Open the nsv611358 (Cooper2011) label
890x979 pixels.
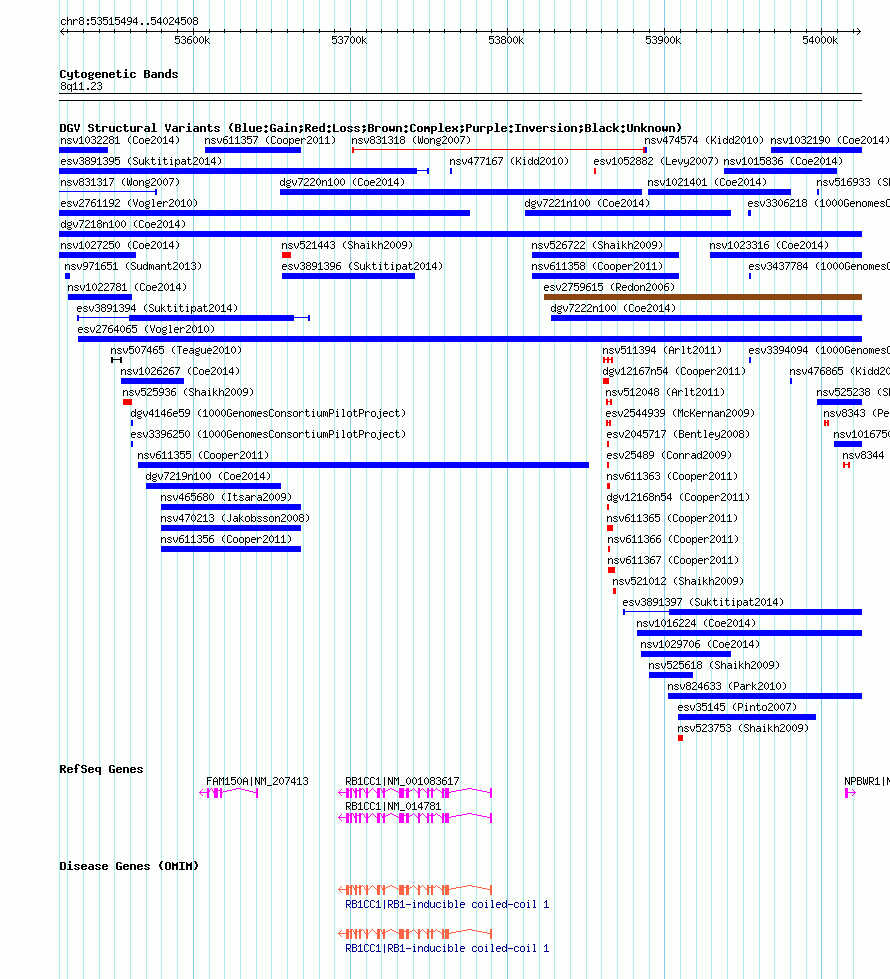tap(597, 267)
